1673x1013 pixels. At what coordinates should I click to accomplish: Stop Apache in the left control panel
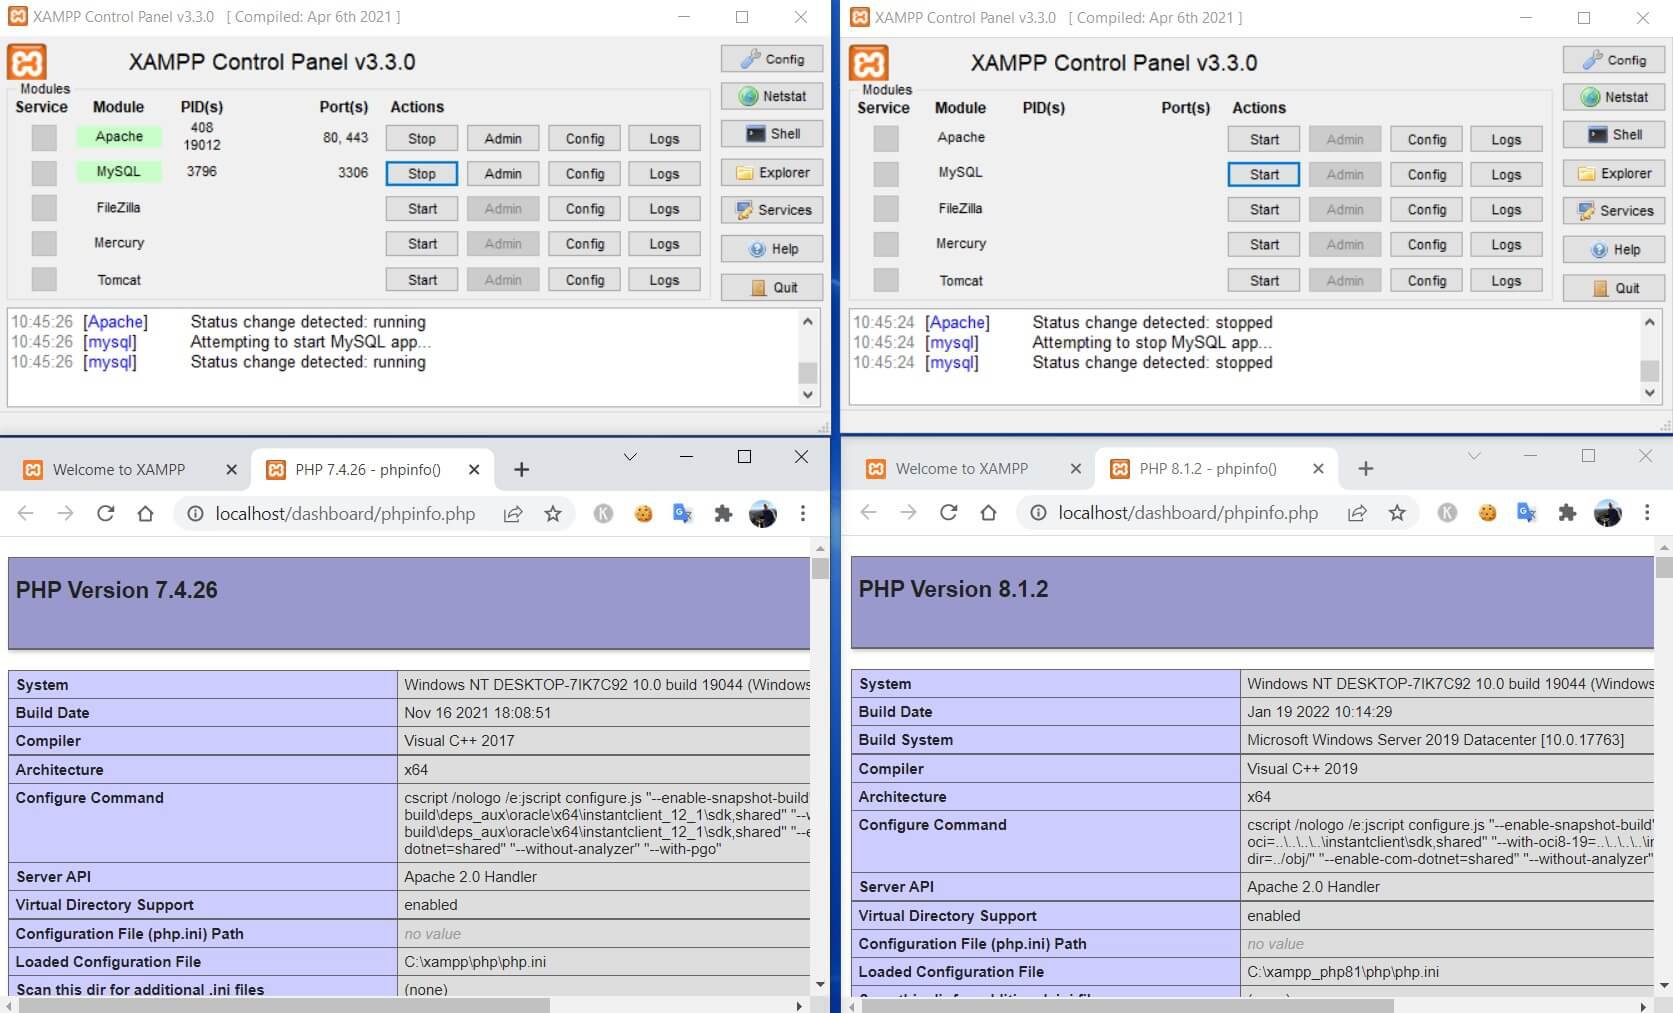pos(422,139)
